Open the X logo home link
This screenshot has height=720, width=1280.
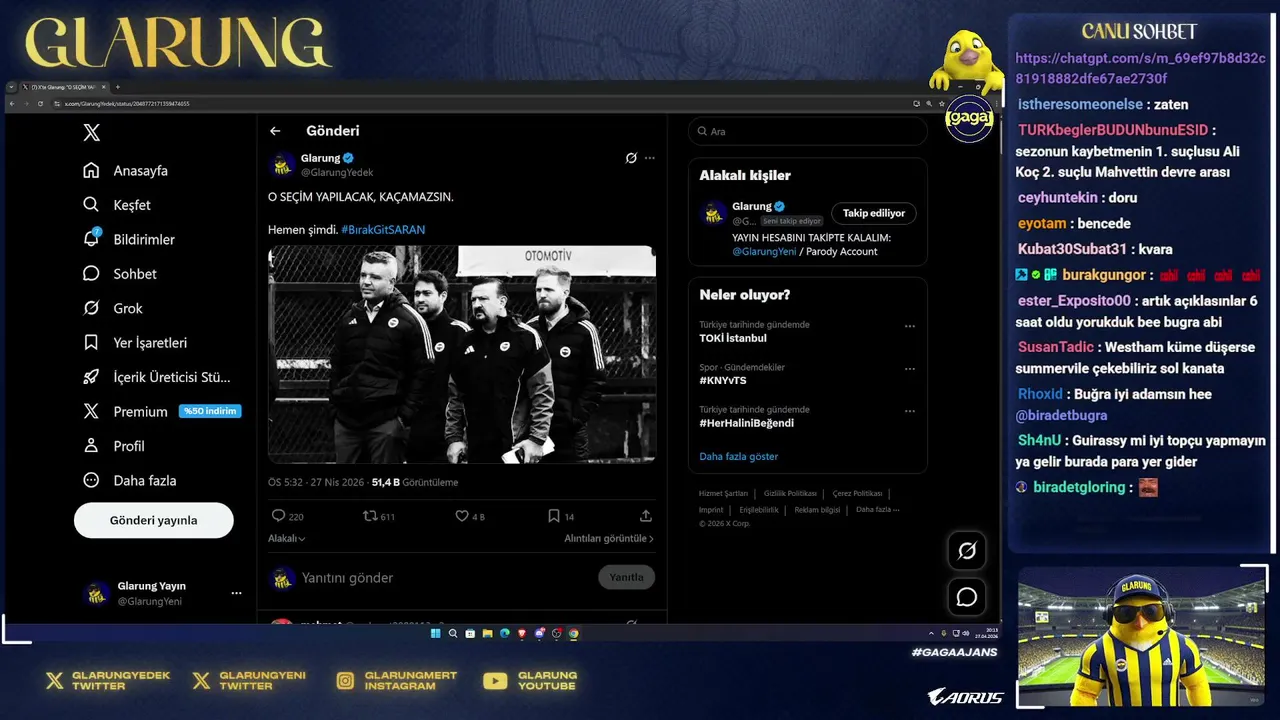91,133
